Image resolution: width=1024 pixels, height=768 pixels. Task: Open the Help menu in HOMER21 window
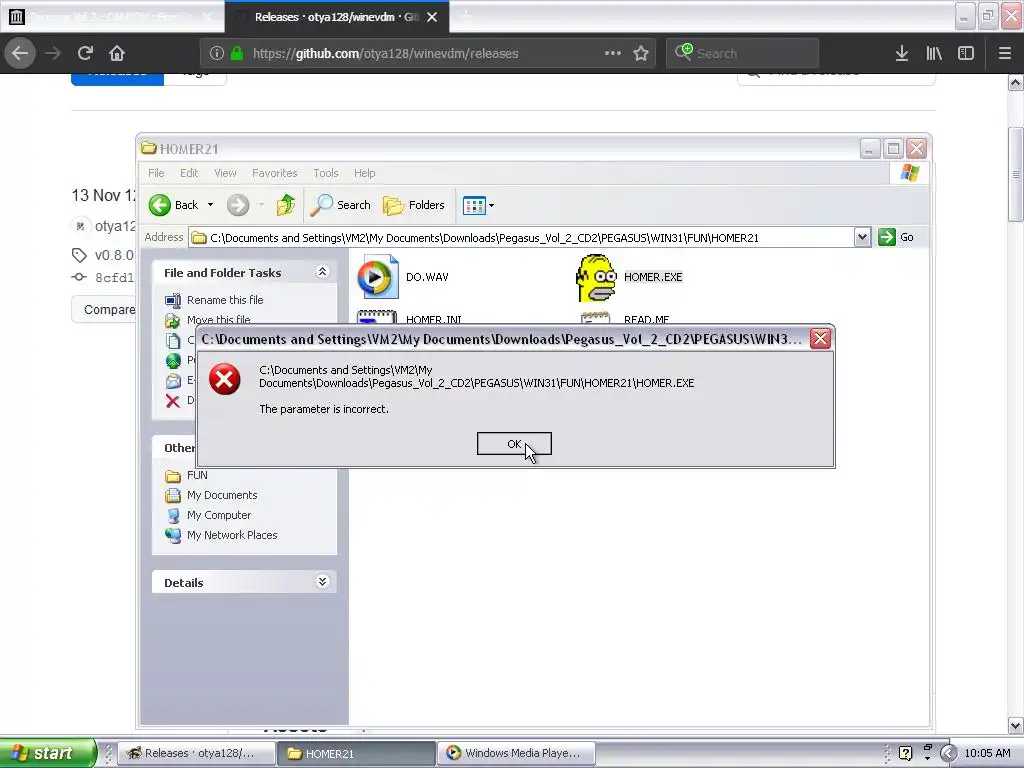click(x=364, y=173)
